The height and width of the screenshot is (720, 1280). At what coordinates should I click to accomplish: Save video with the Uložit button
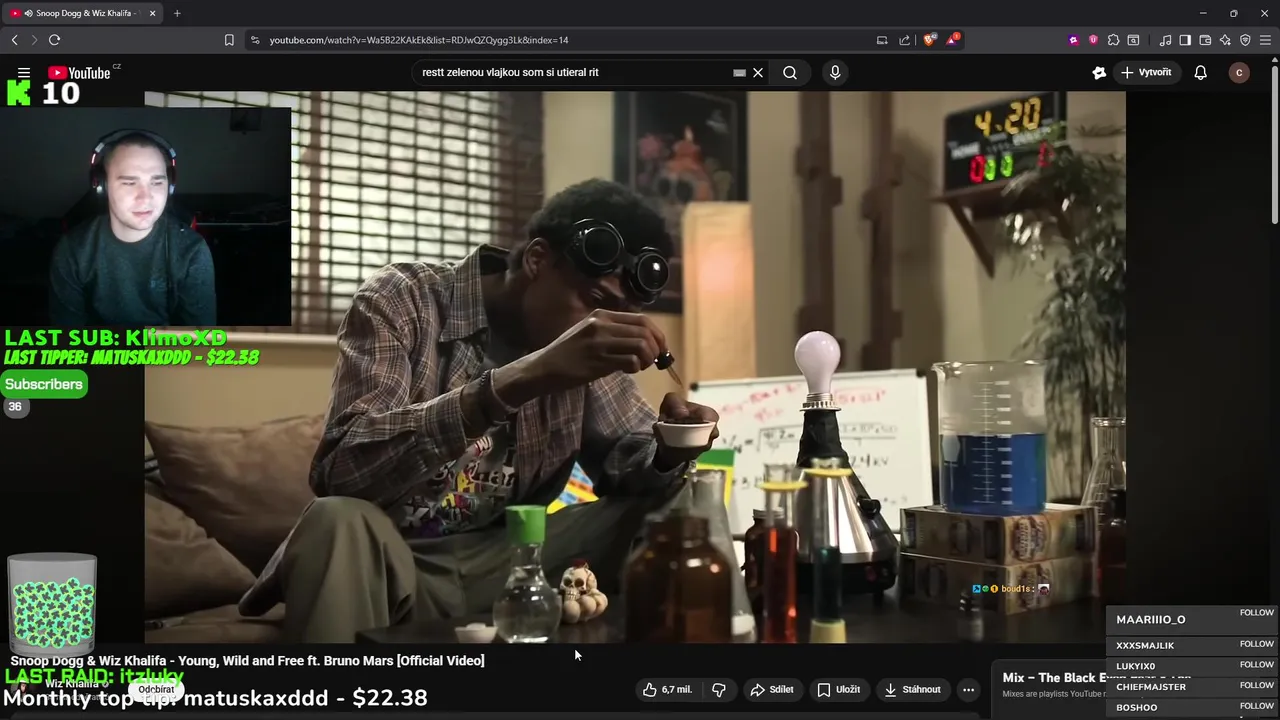(838, 689)
